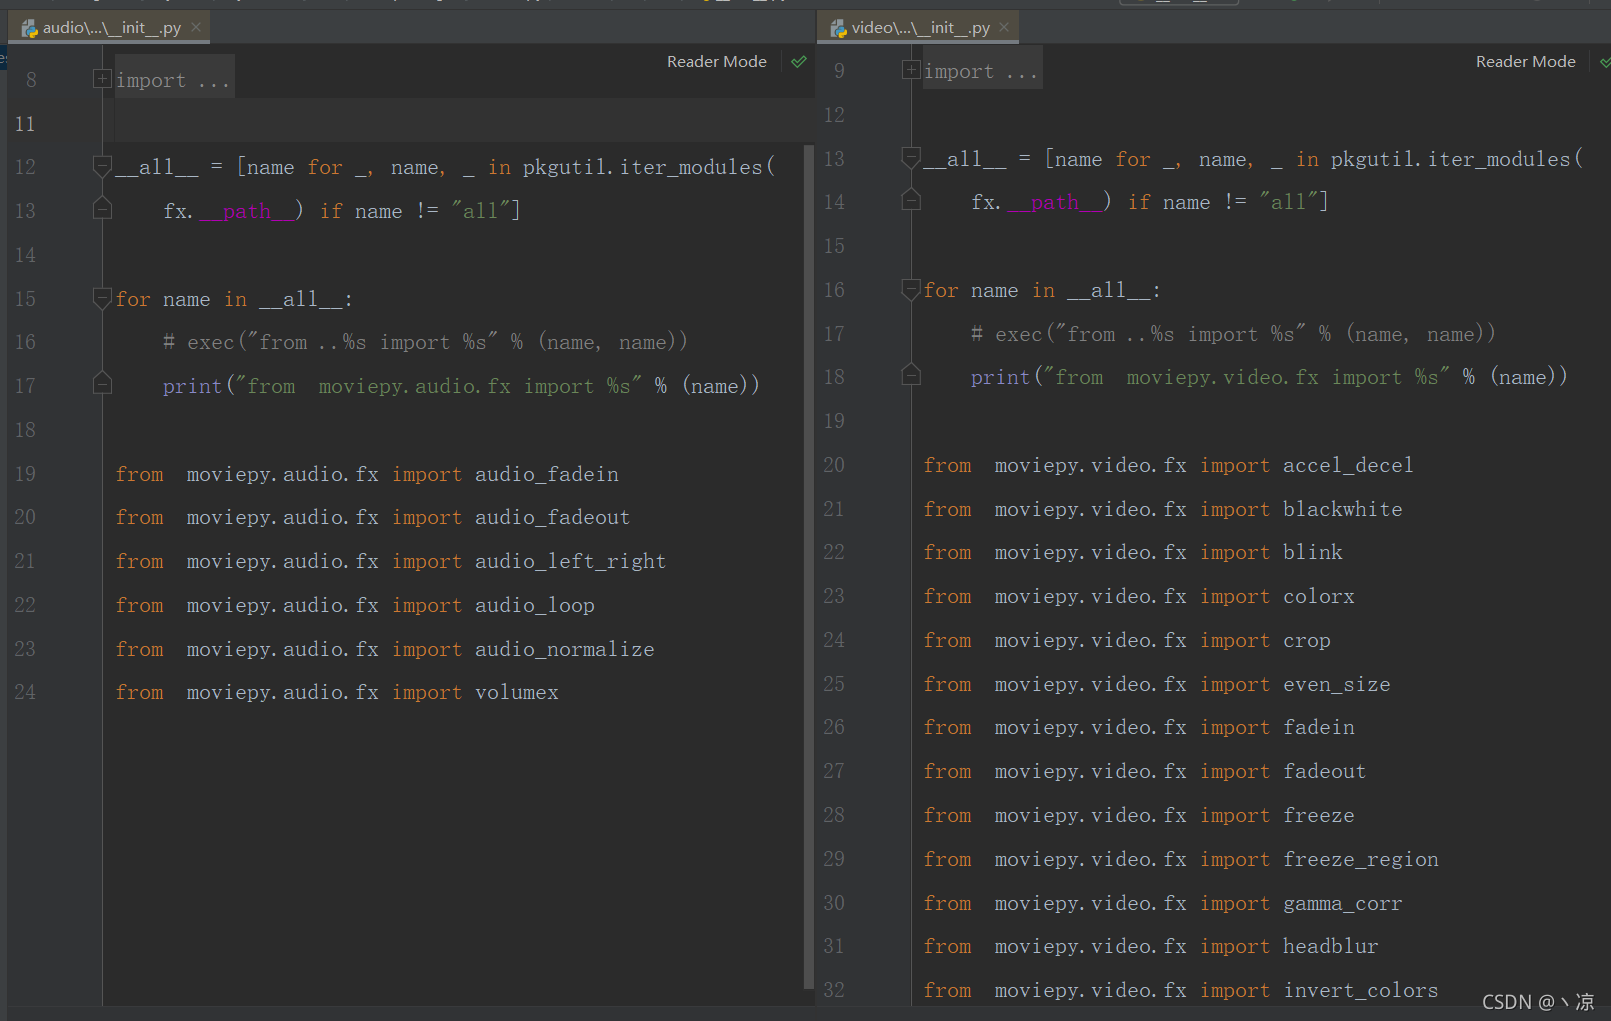Click fold end marker at video line 14
Image resolution: width=1611 pixels, height=1021 pixels.
pyautogui.click(x=911, y=200)
